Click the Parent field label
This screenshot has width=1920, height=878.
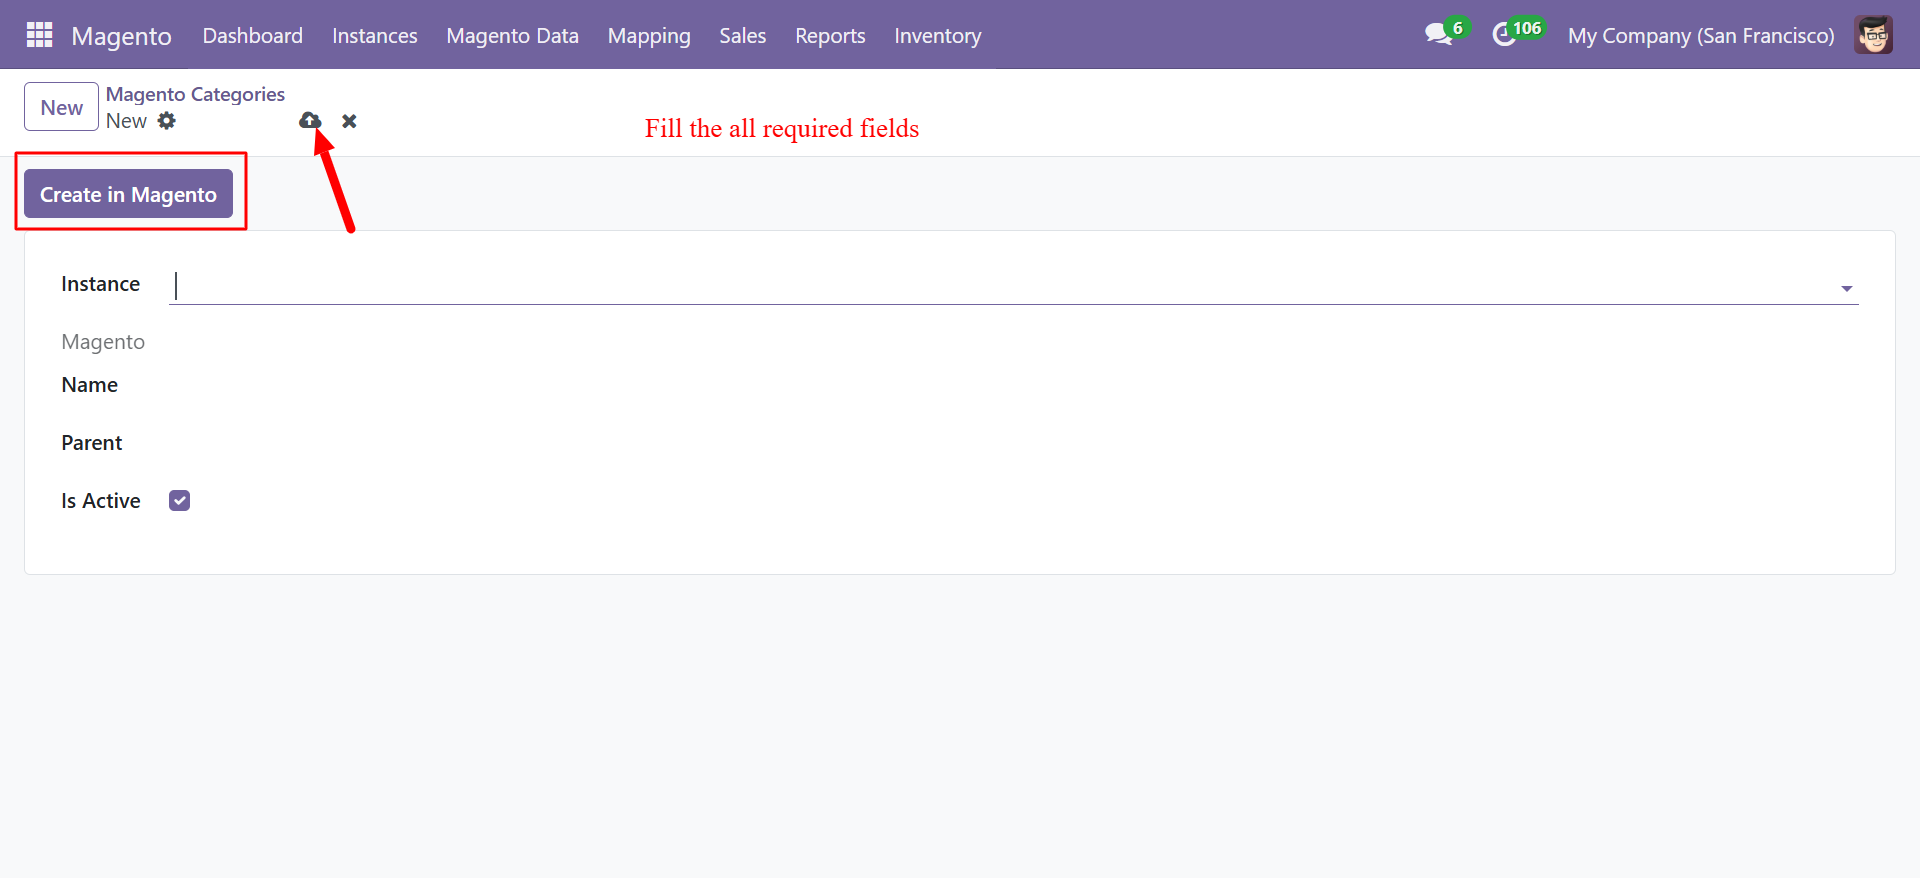pos(91,443)
